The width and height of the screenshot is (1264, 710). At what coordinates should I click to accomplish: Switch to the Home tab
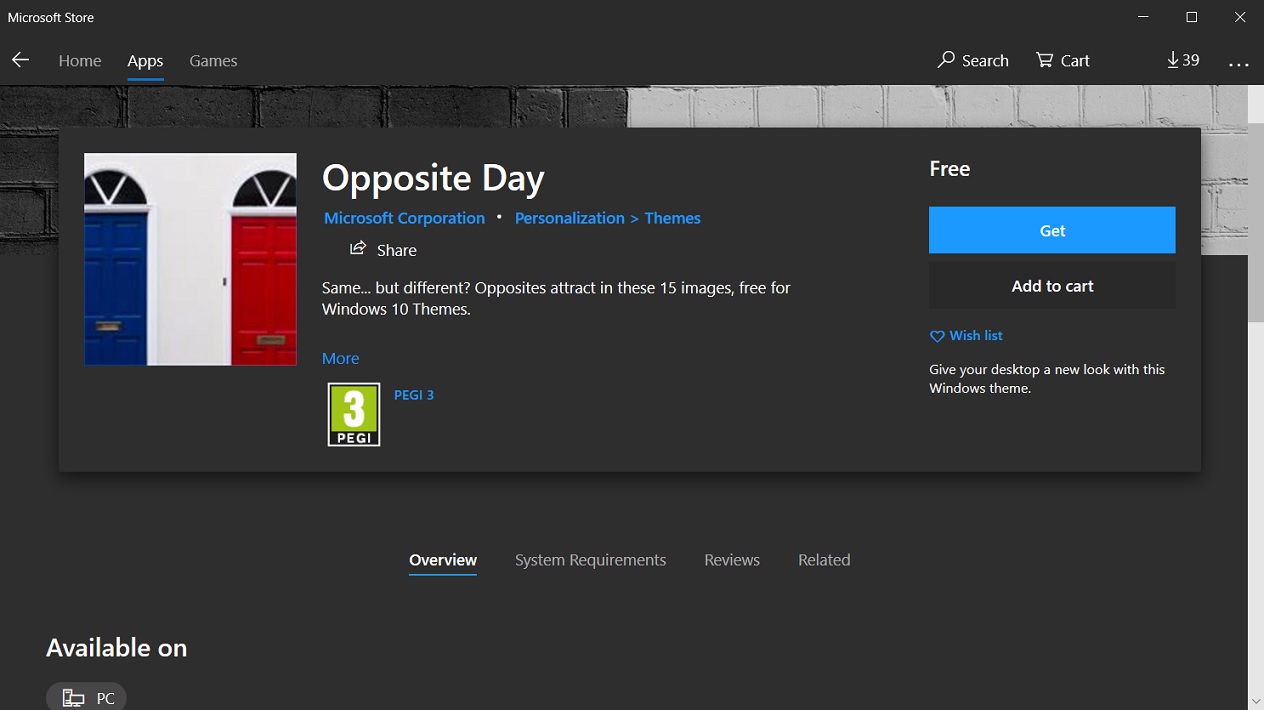pyautogui.click(x=80, y=61)
